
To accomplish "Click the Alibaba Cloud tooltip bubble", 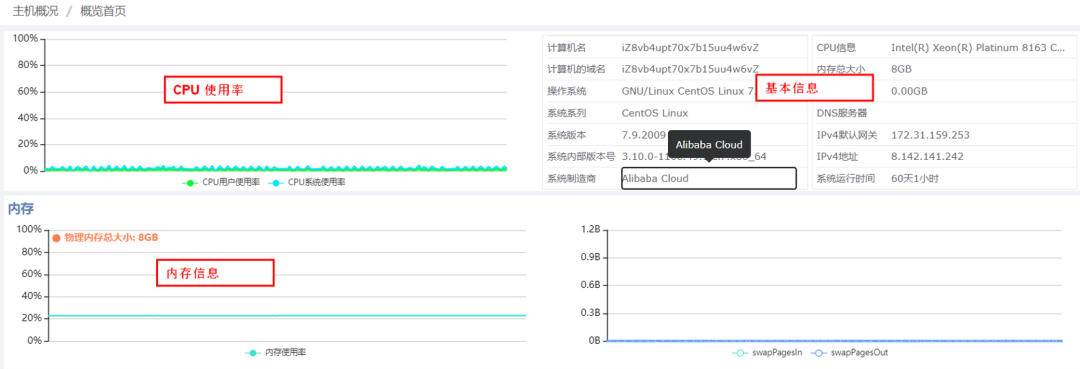I will [709, 145].
